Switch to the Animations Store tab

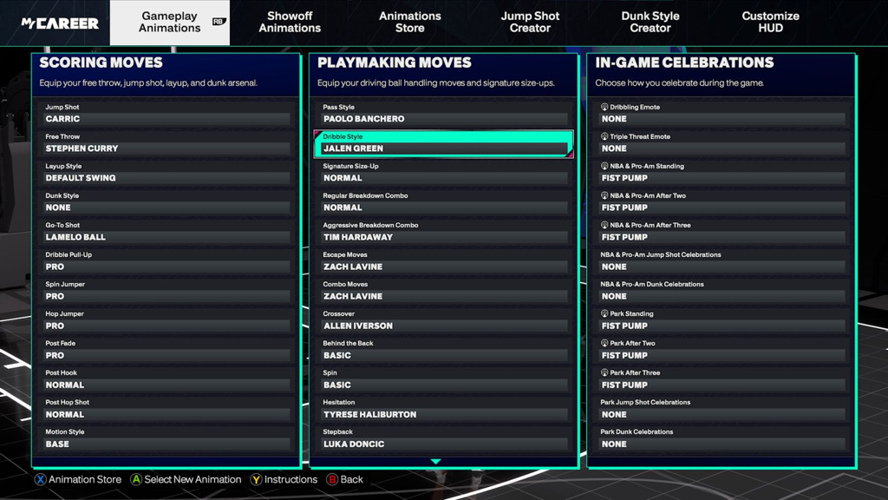409,22
